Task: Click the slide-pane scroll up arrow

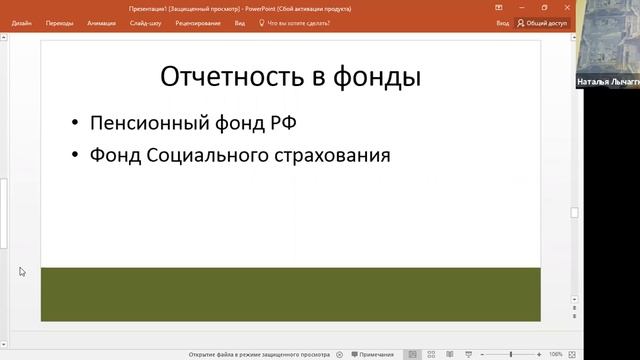Action: (574, 38)
